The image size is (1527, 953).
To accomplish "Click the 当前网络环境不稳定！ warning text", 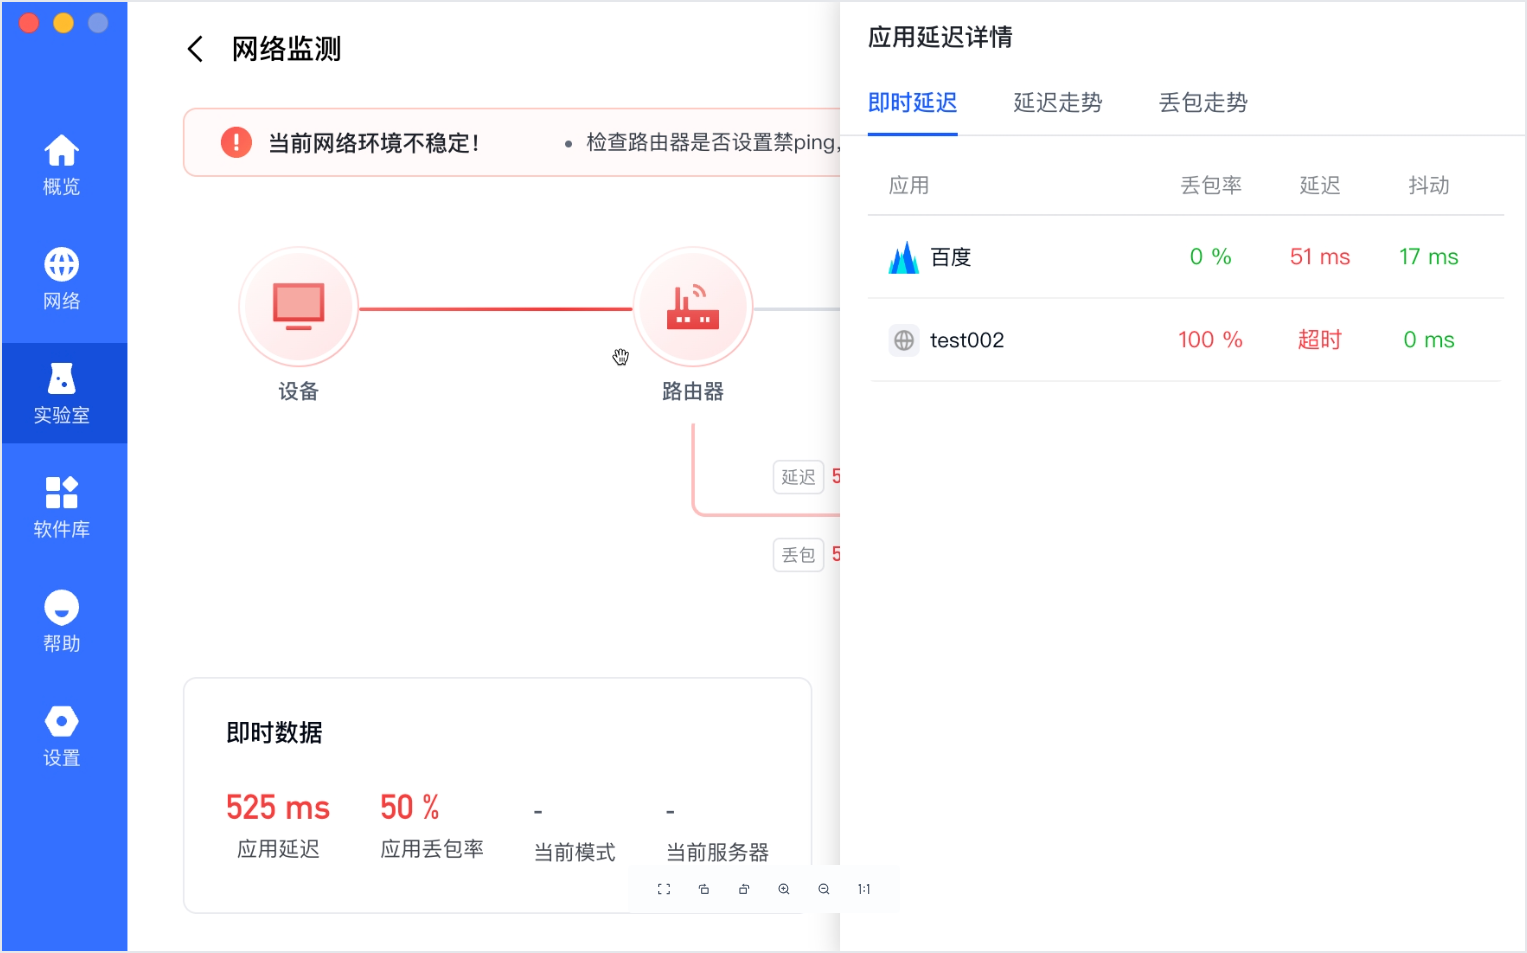I will [374, 143].
